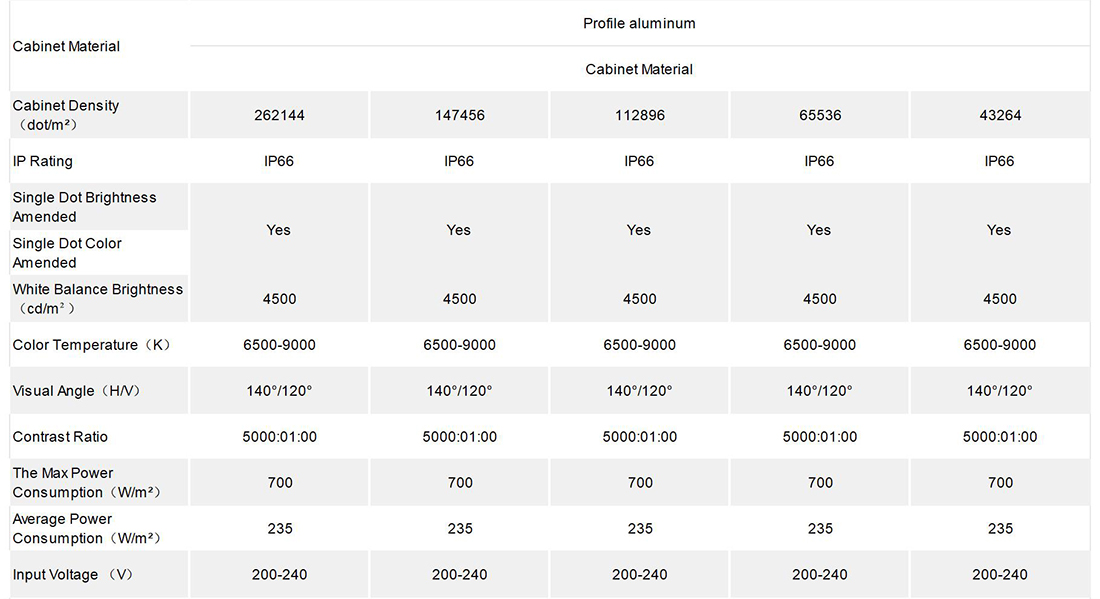Click the density cell showing 112896

tap(640, 115)
